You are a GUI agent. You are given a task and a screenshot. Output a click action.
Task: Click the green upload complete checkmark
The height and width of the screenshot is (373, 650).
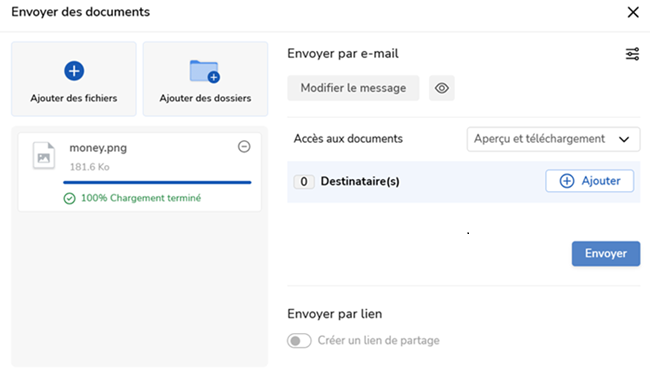[x=69, y=199]
